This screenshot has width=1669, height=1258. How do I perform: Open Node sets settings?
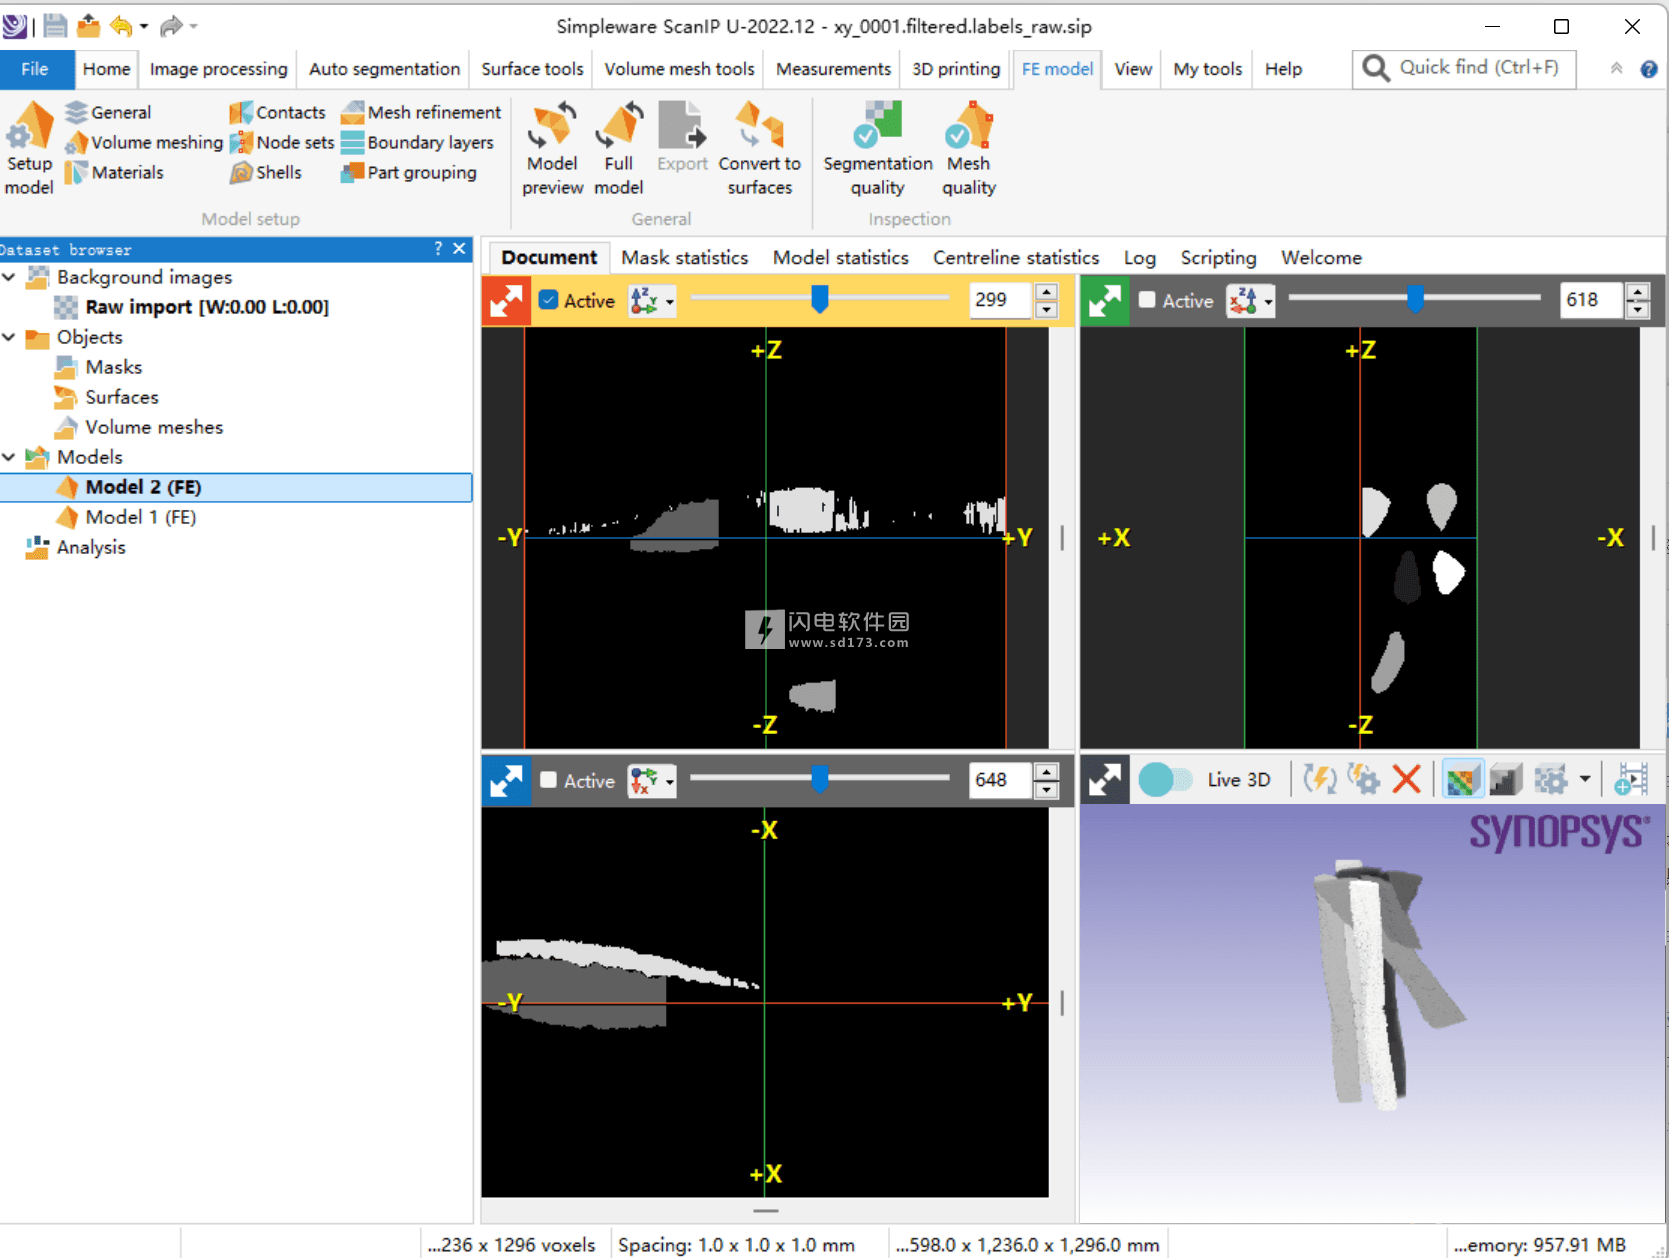[282, 142]
